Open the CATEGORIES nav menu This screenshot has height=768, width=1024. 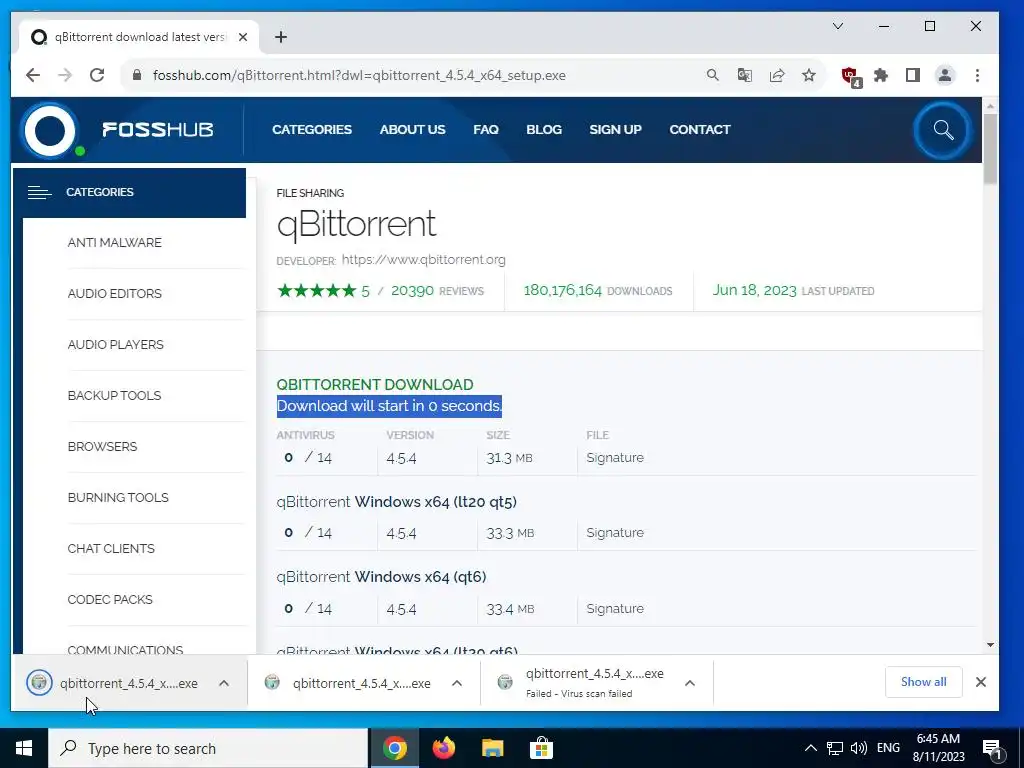tap(312, 129)
